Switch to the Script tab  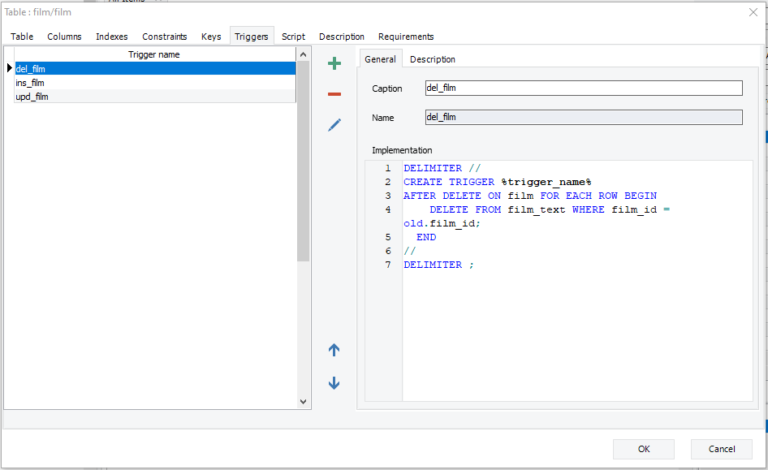pos(293,37)
